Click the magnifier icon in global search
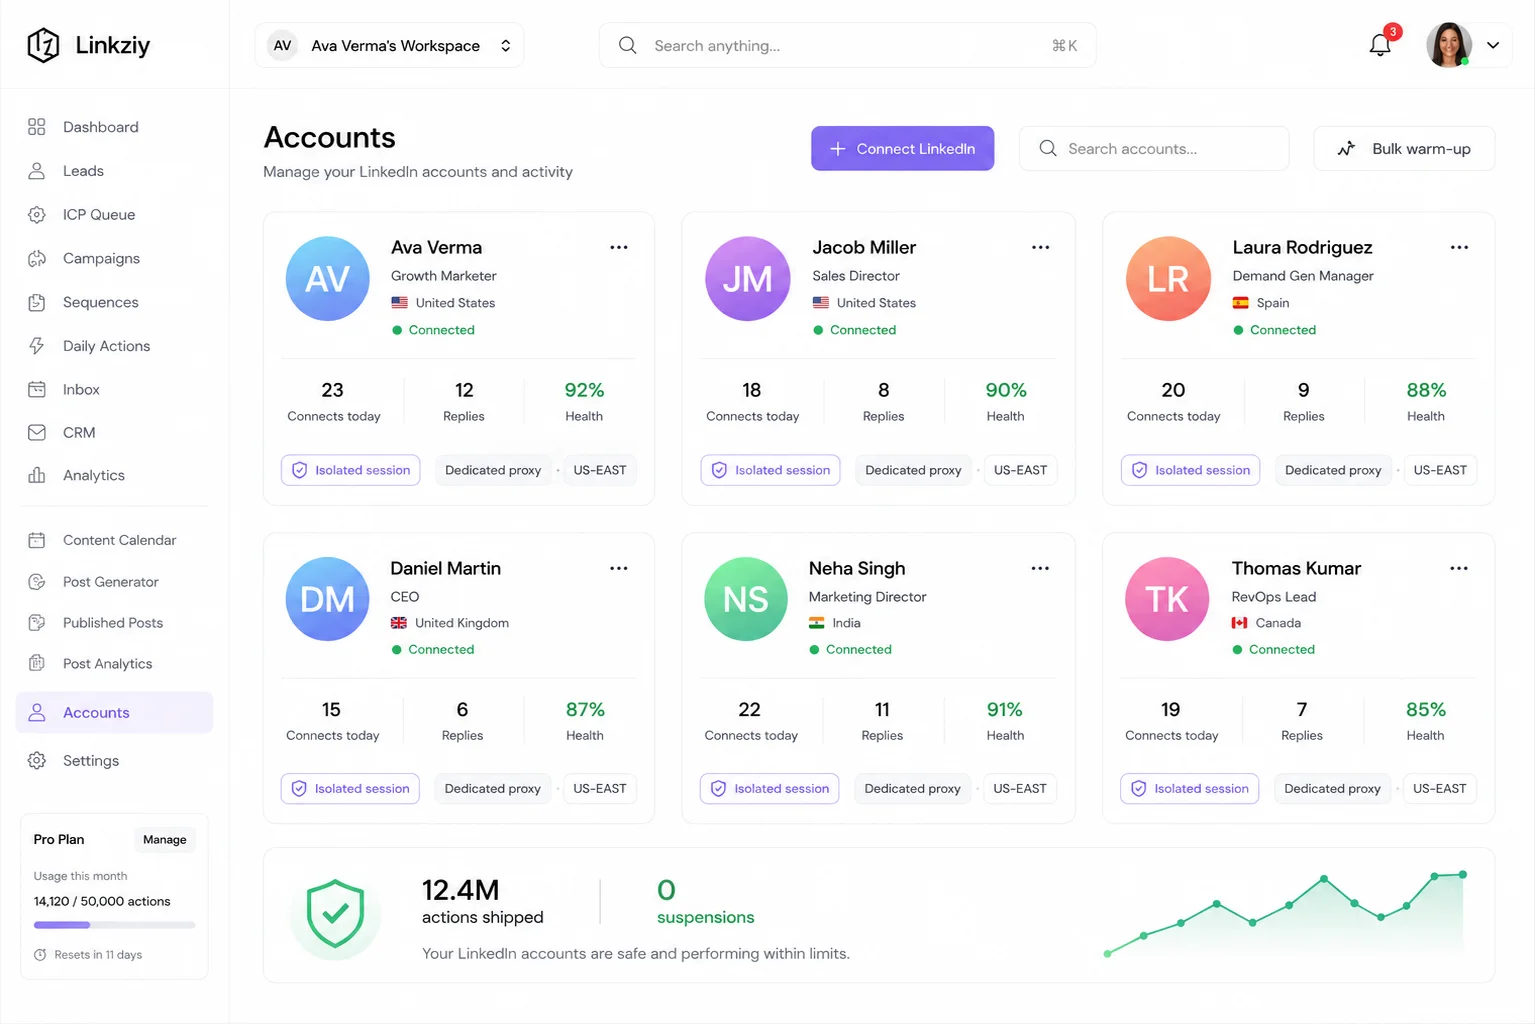This screenshot has width=1535, height=1024. pos(628,45)
